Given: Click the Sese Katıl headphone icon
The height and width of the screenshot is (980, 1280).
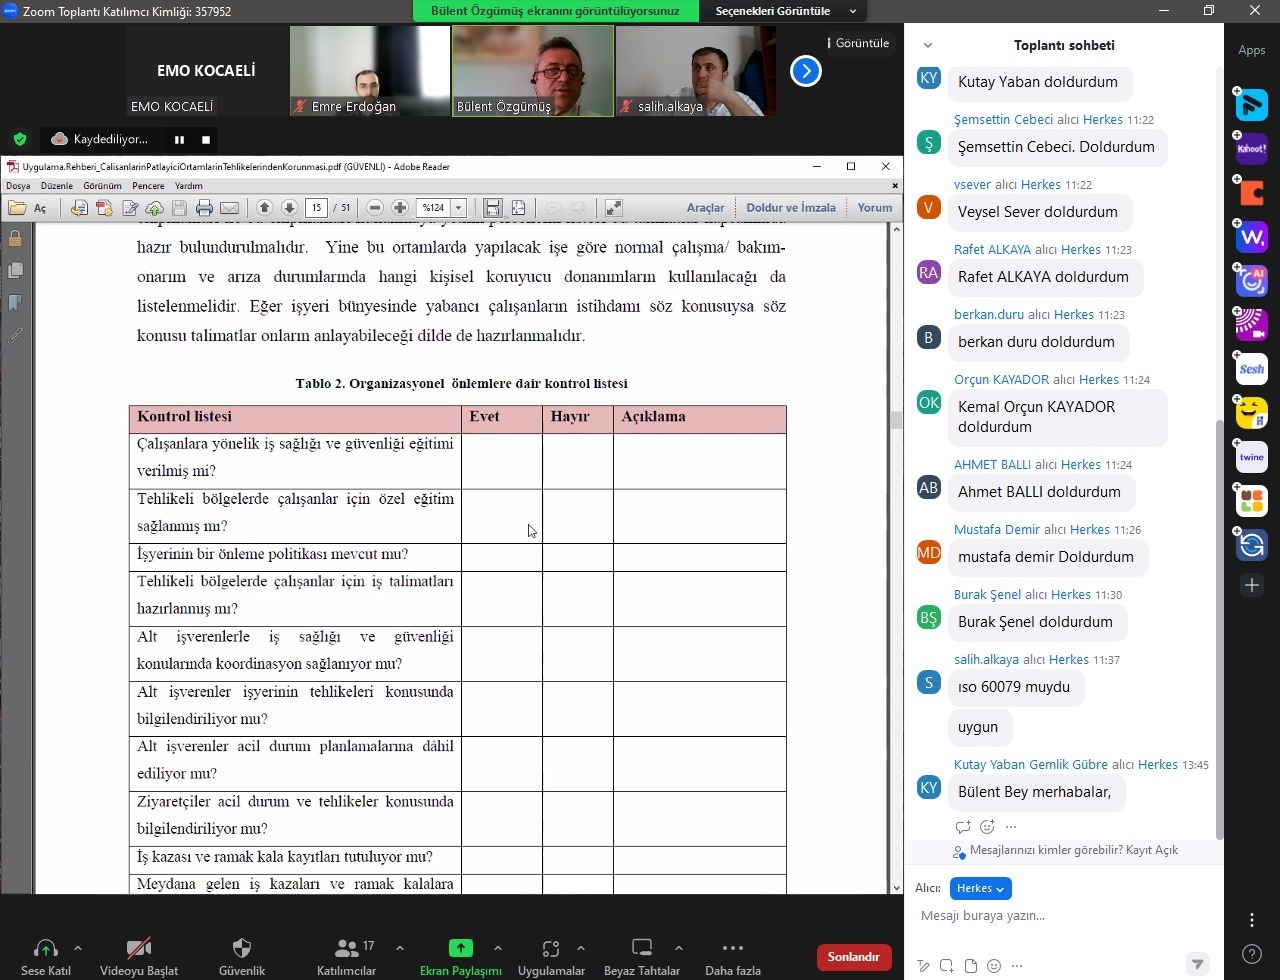Looking at the screenshot, I should (x=45, y=949).
